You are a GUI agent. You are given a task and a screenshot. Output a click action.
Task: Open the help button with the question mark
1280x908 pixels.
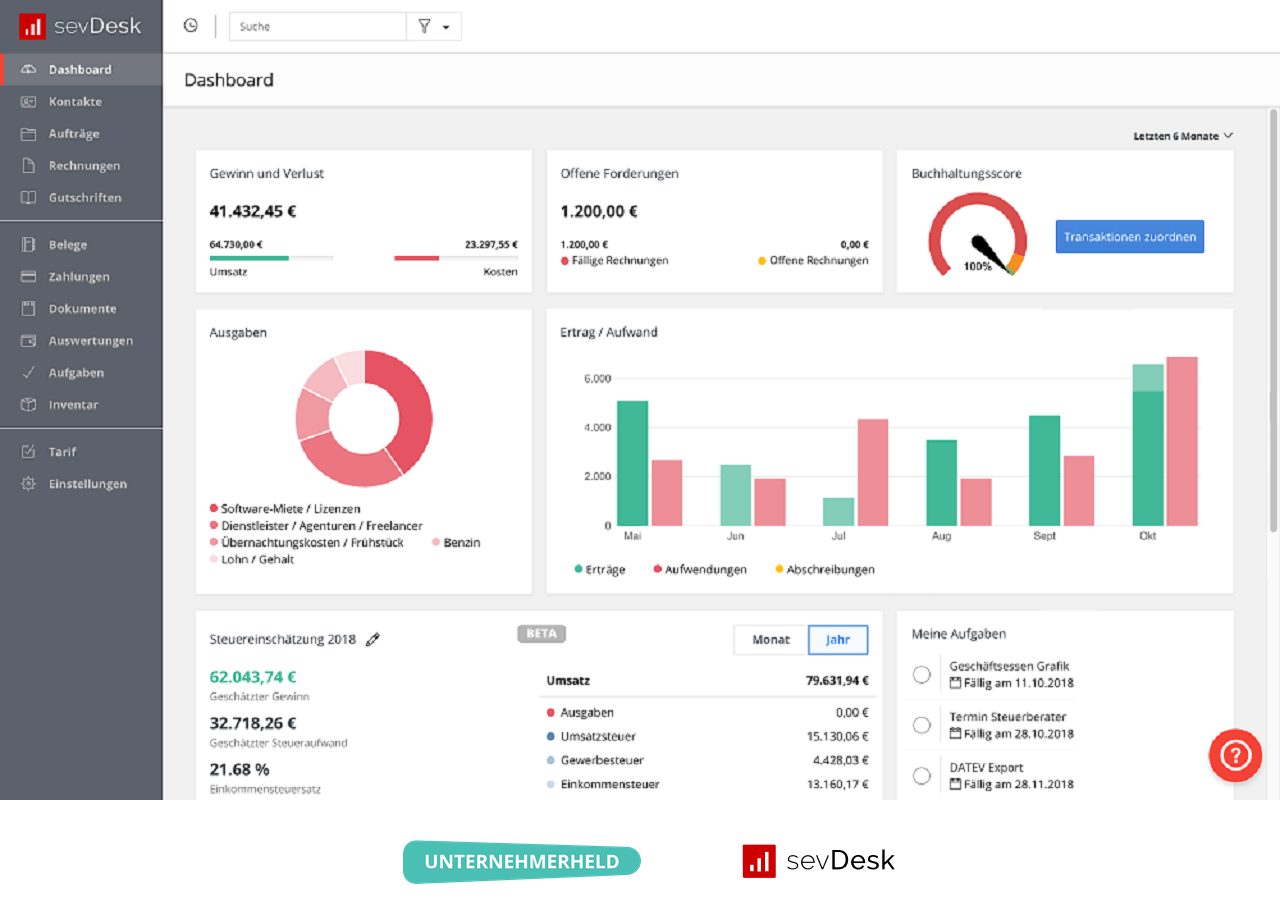tap(1235, 755)
